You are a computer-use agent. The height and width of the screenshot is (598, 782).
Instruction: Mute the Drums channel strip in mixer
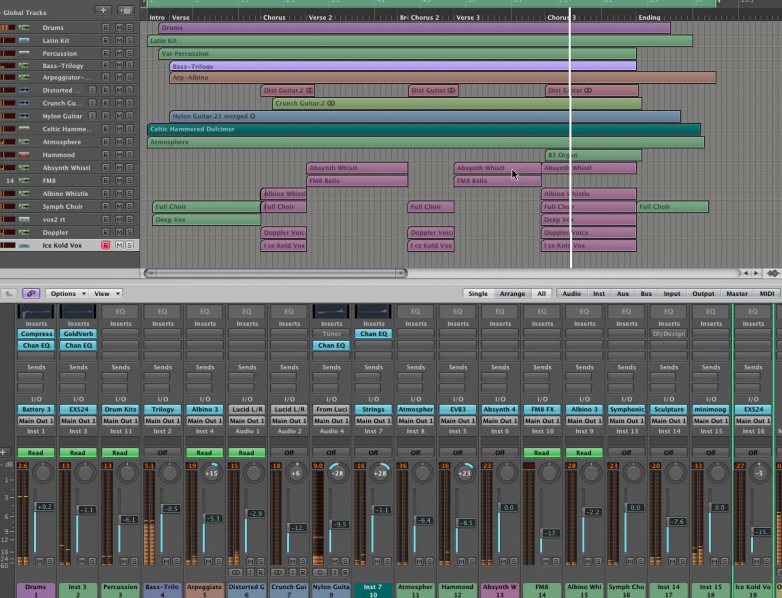tap(39, 562)
